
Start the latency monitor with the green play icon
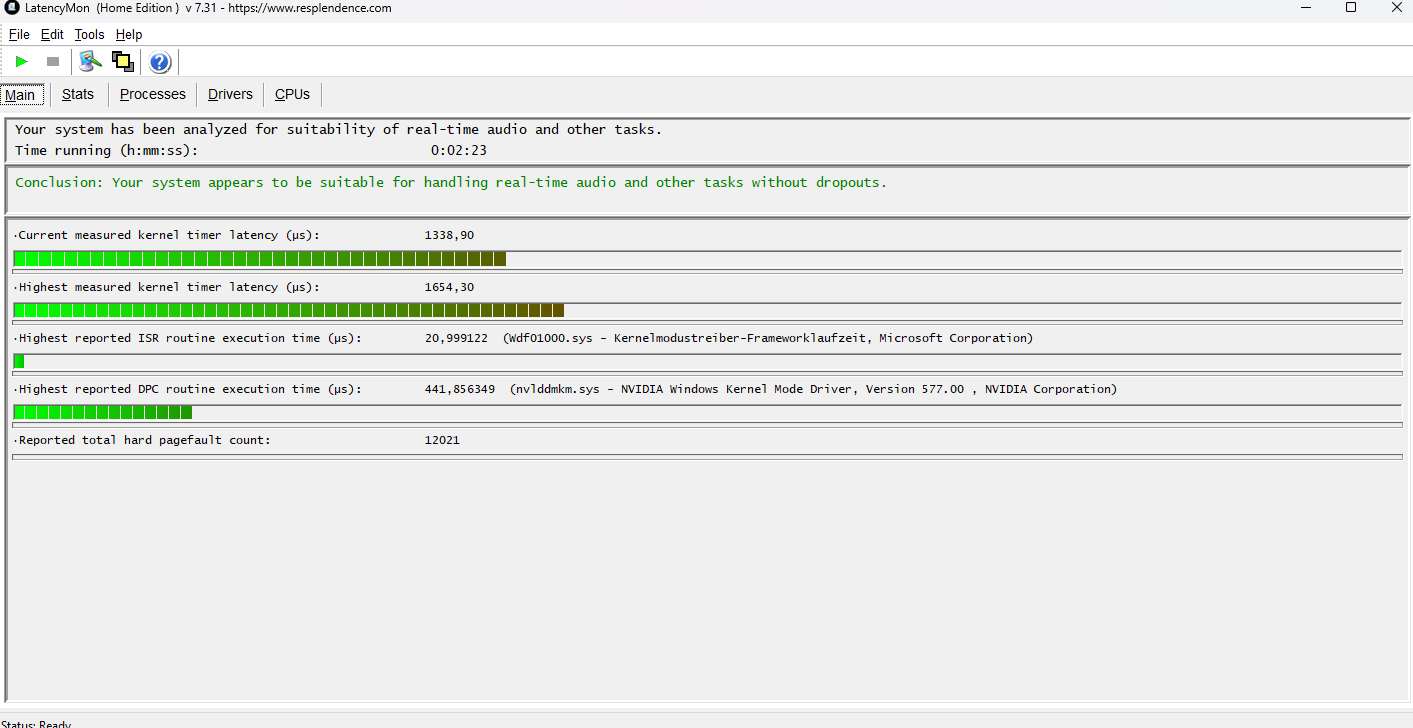coord(20,61)
